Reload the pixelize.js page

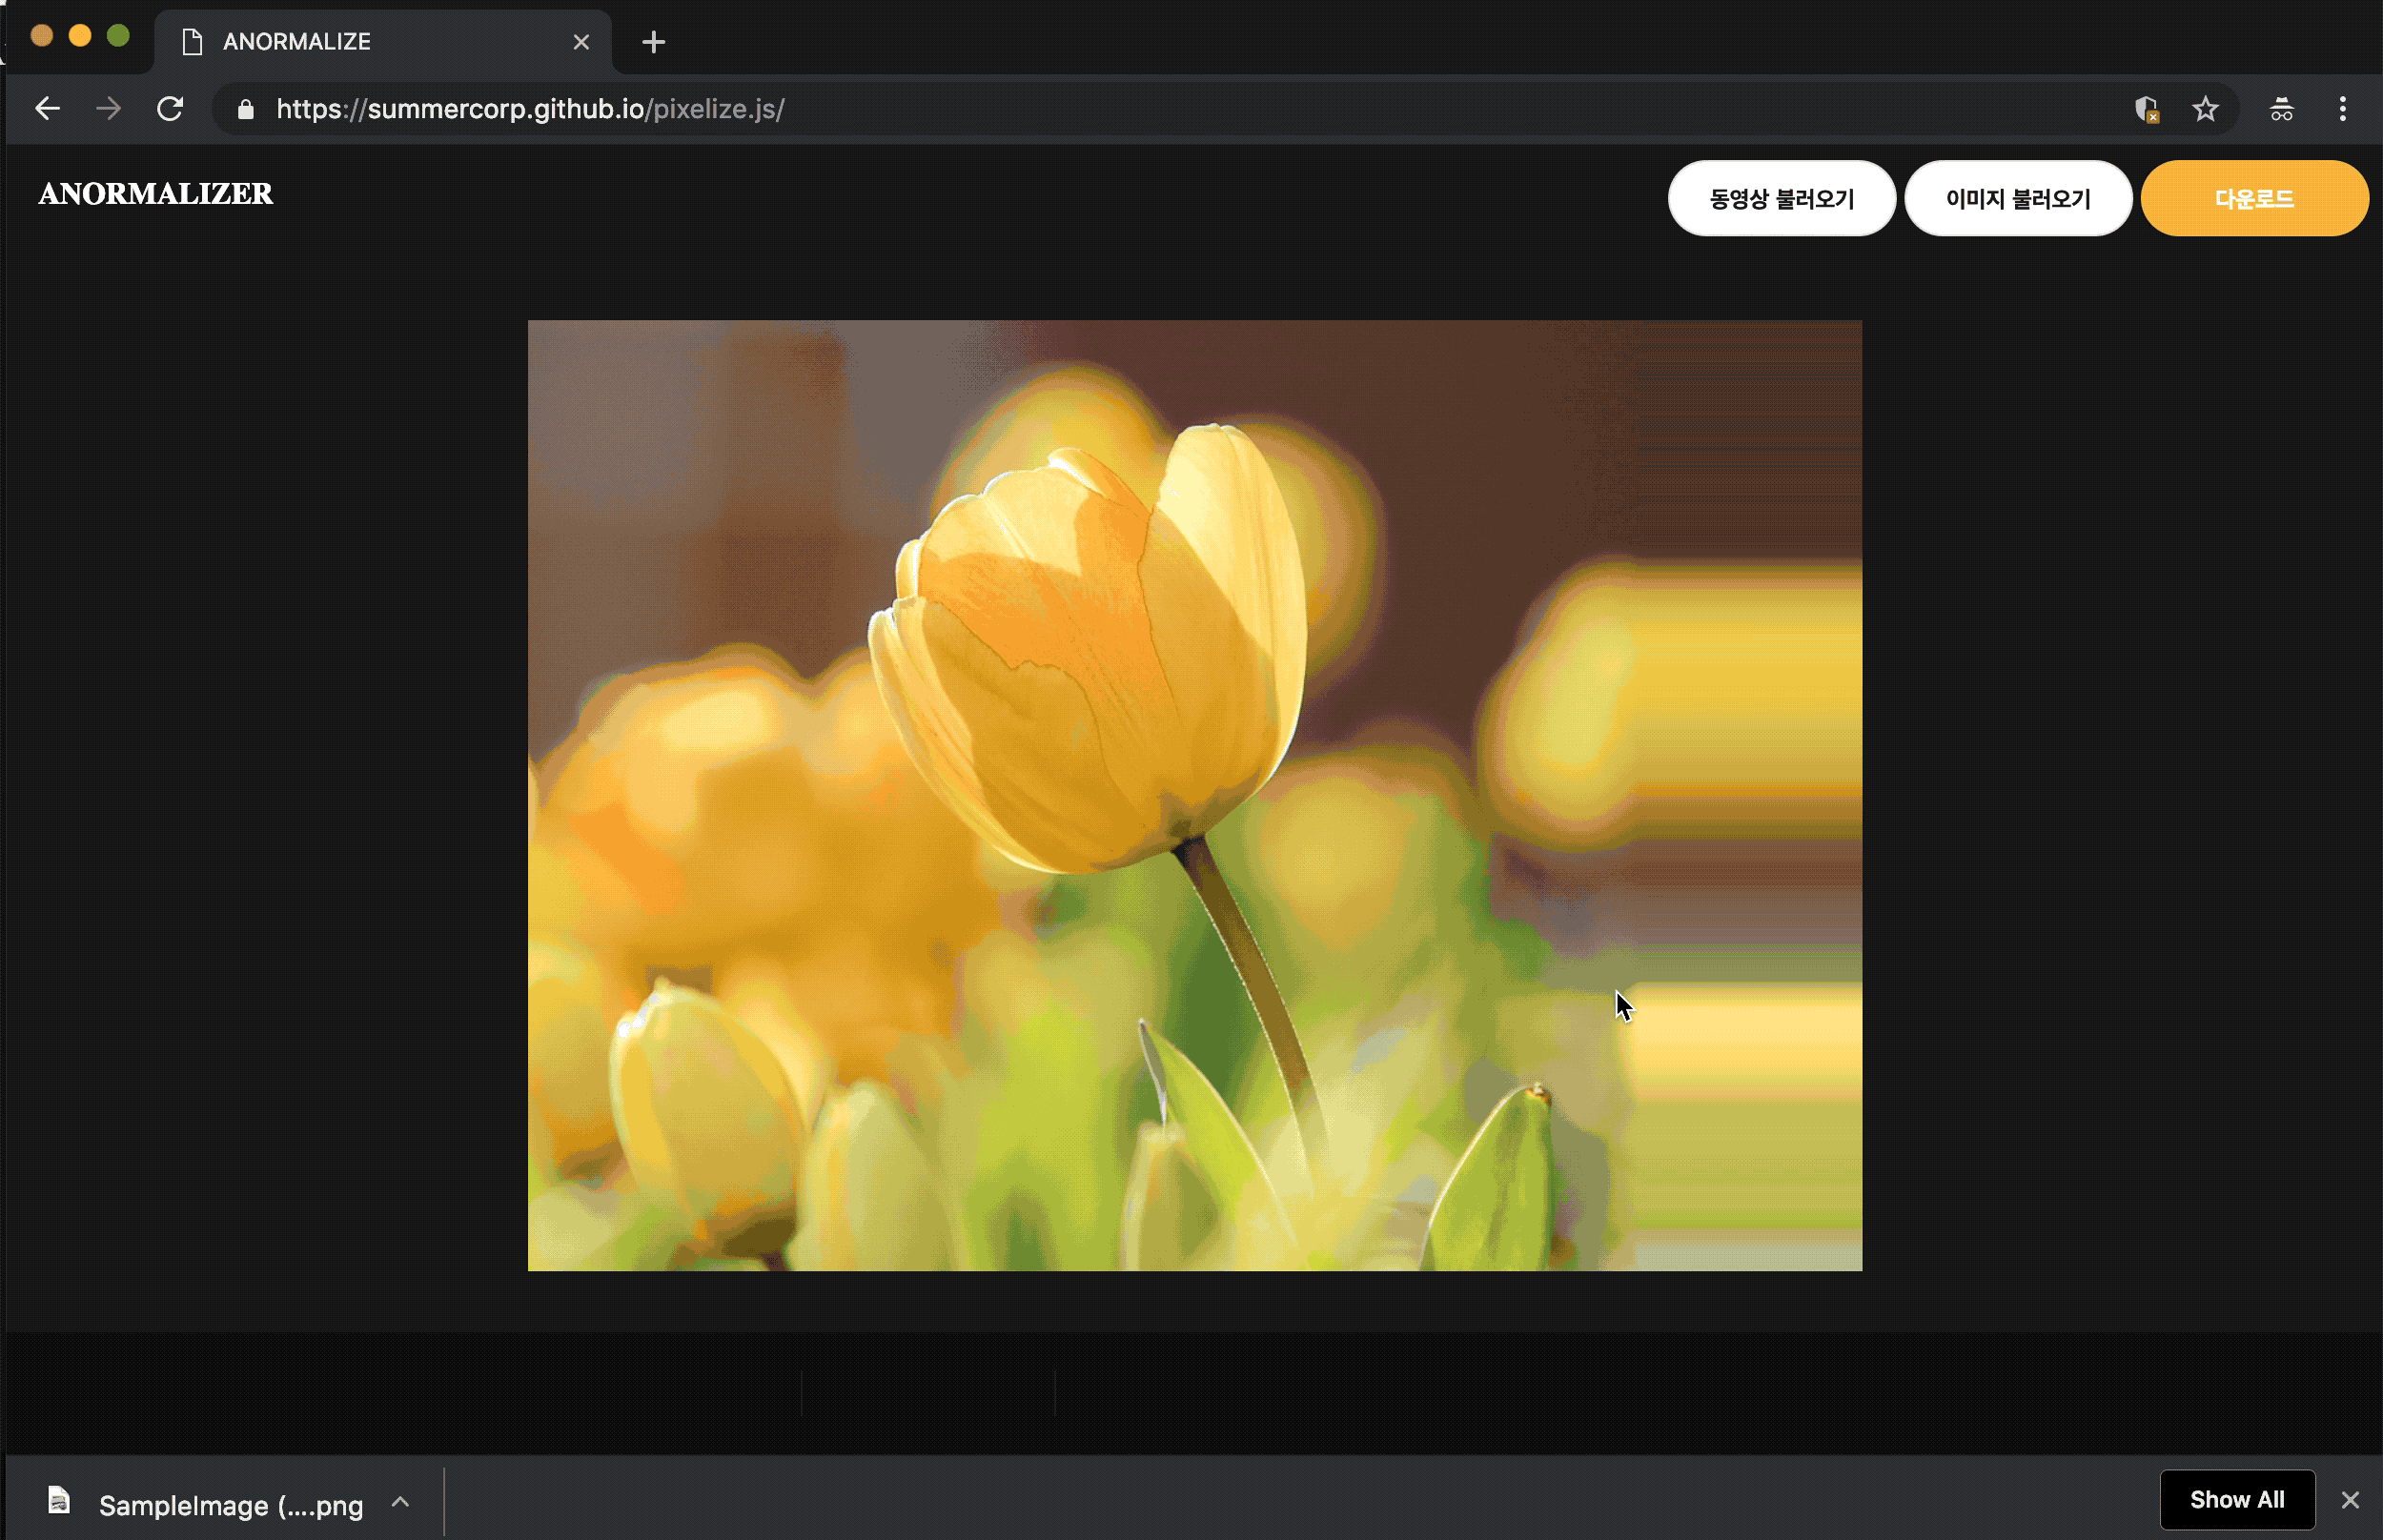point(171,109)
